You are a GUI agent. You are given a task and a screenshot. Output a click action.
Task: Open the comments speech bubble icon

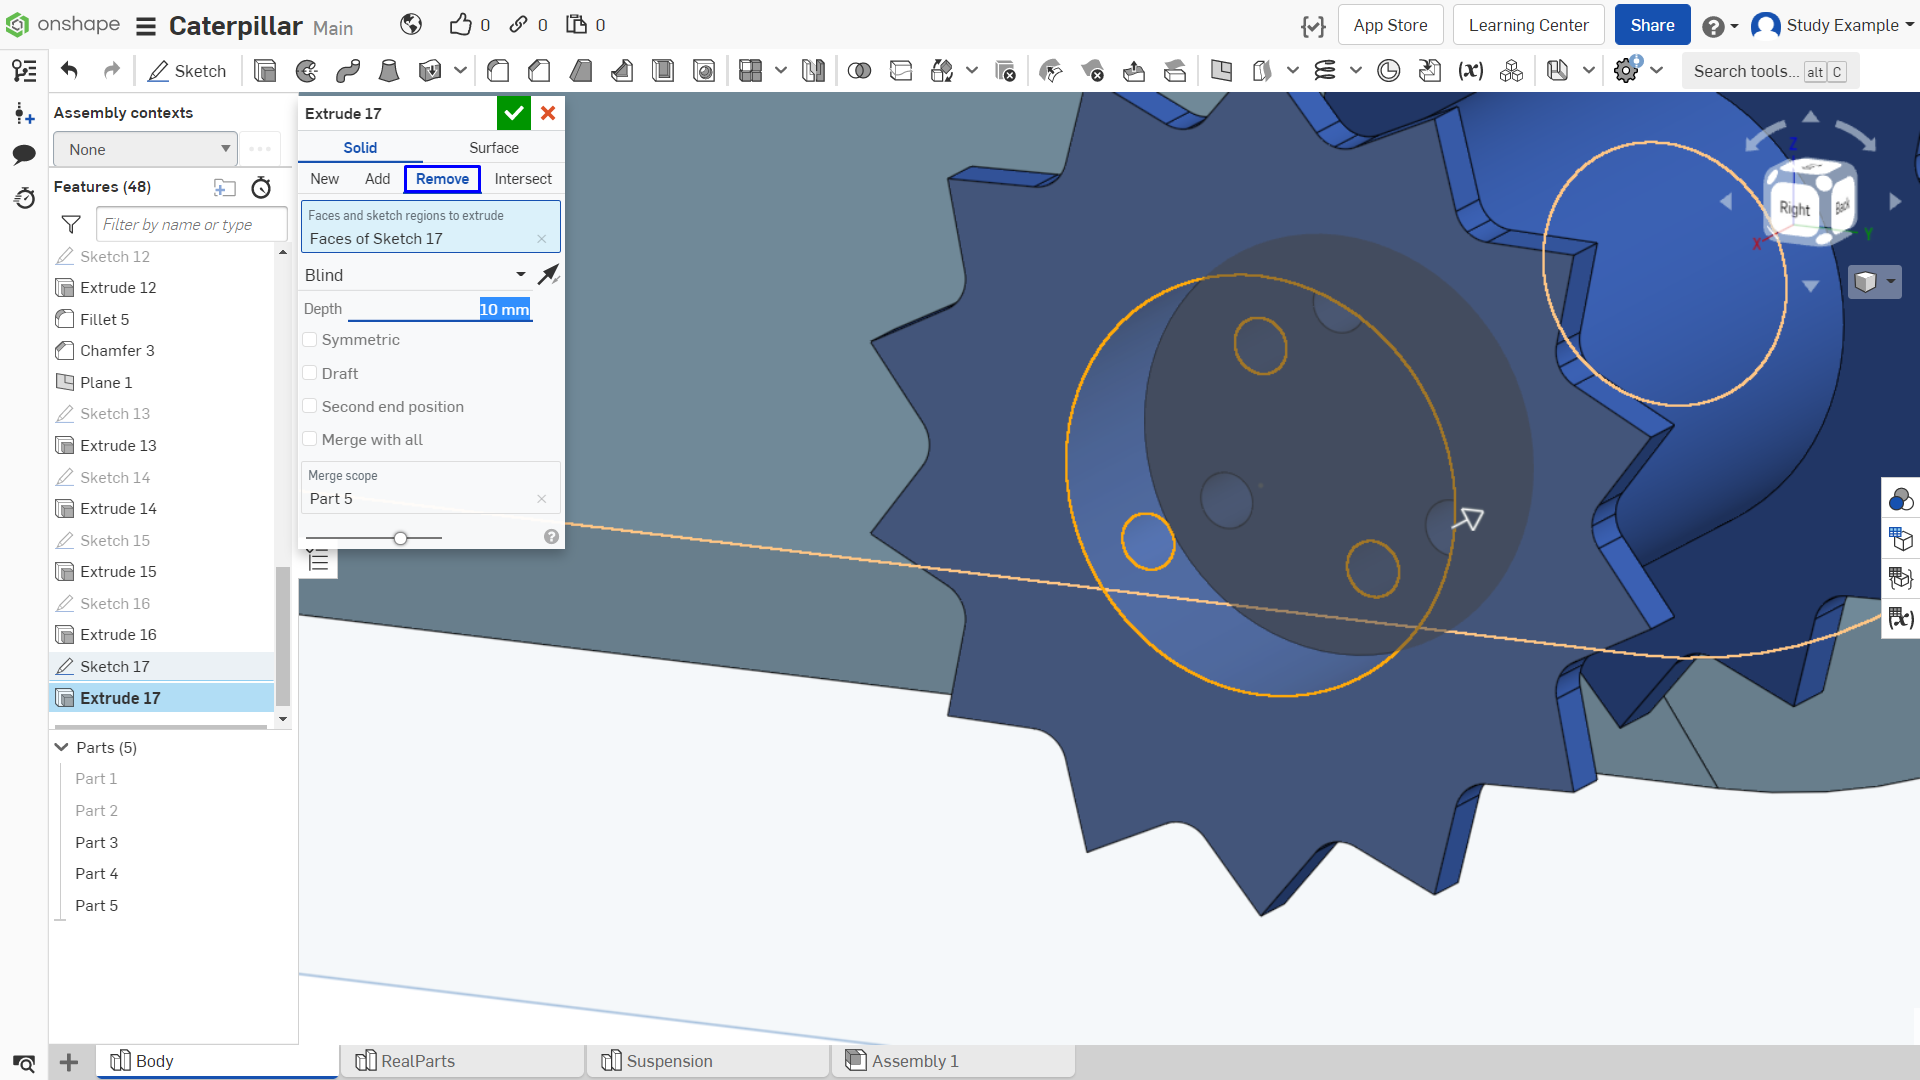(24, 154)
